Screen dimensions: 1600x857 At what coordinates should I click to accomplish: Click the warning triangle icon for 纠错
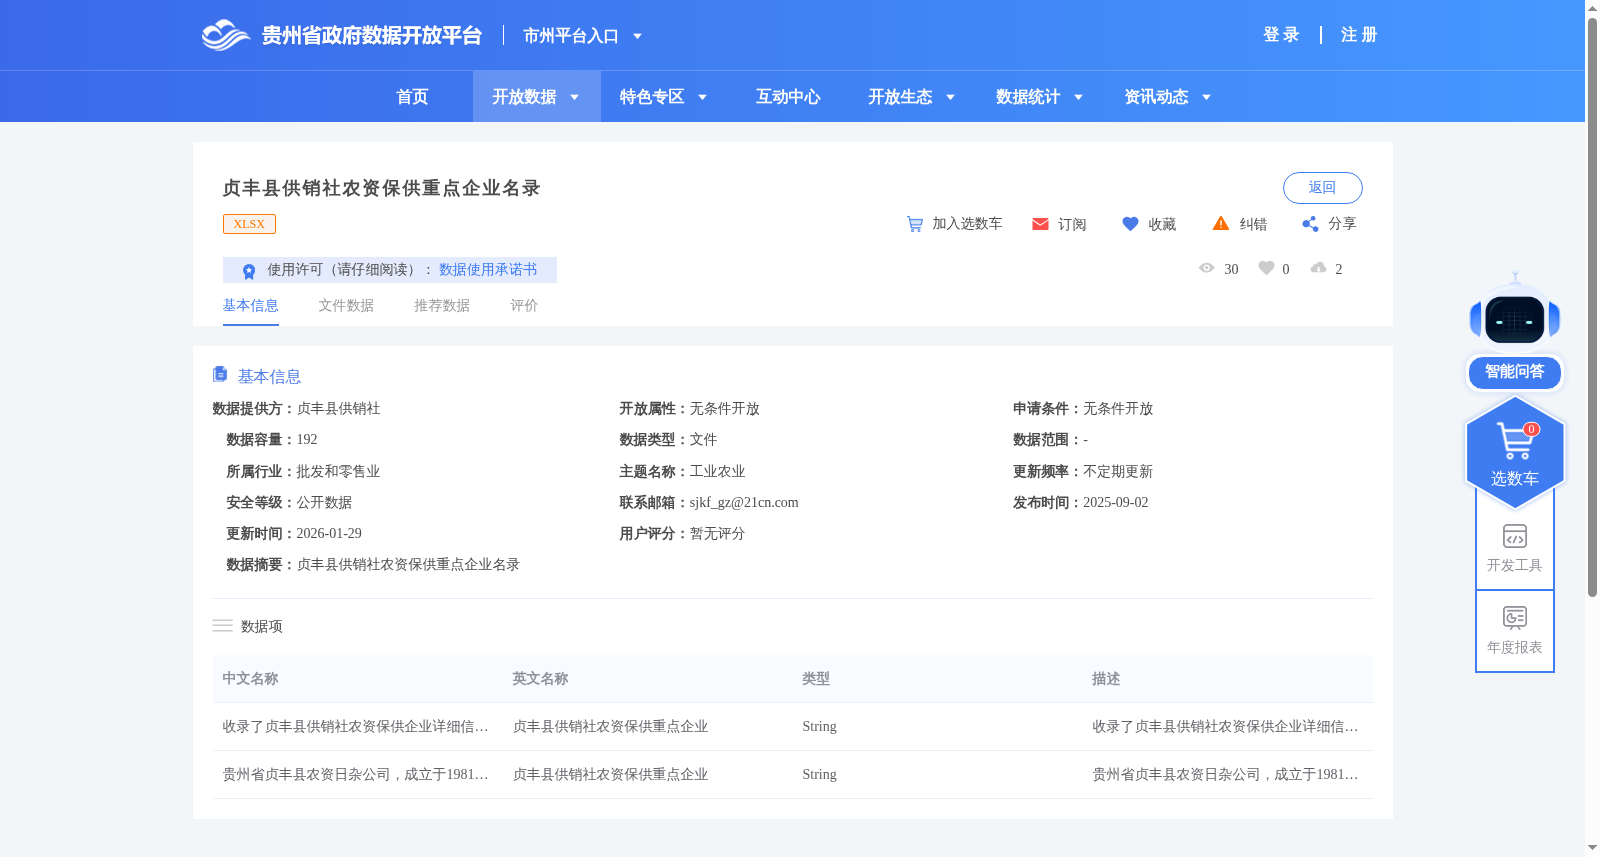(x=1221, y=223)
